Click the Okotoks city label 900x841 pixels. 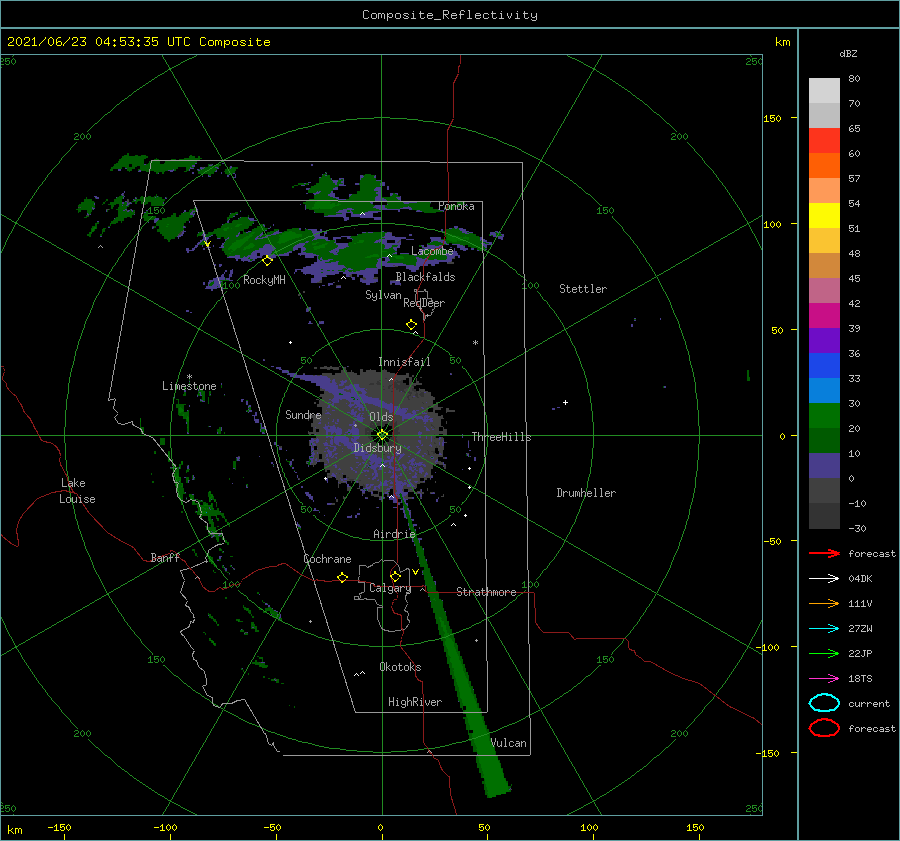[x=400, y=667]
